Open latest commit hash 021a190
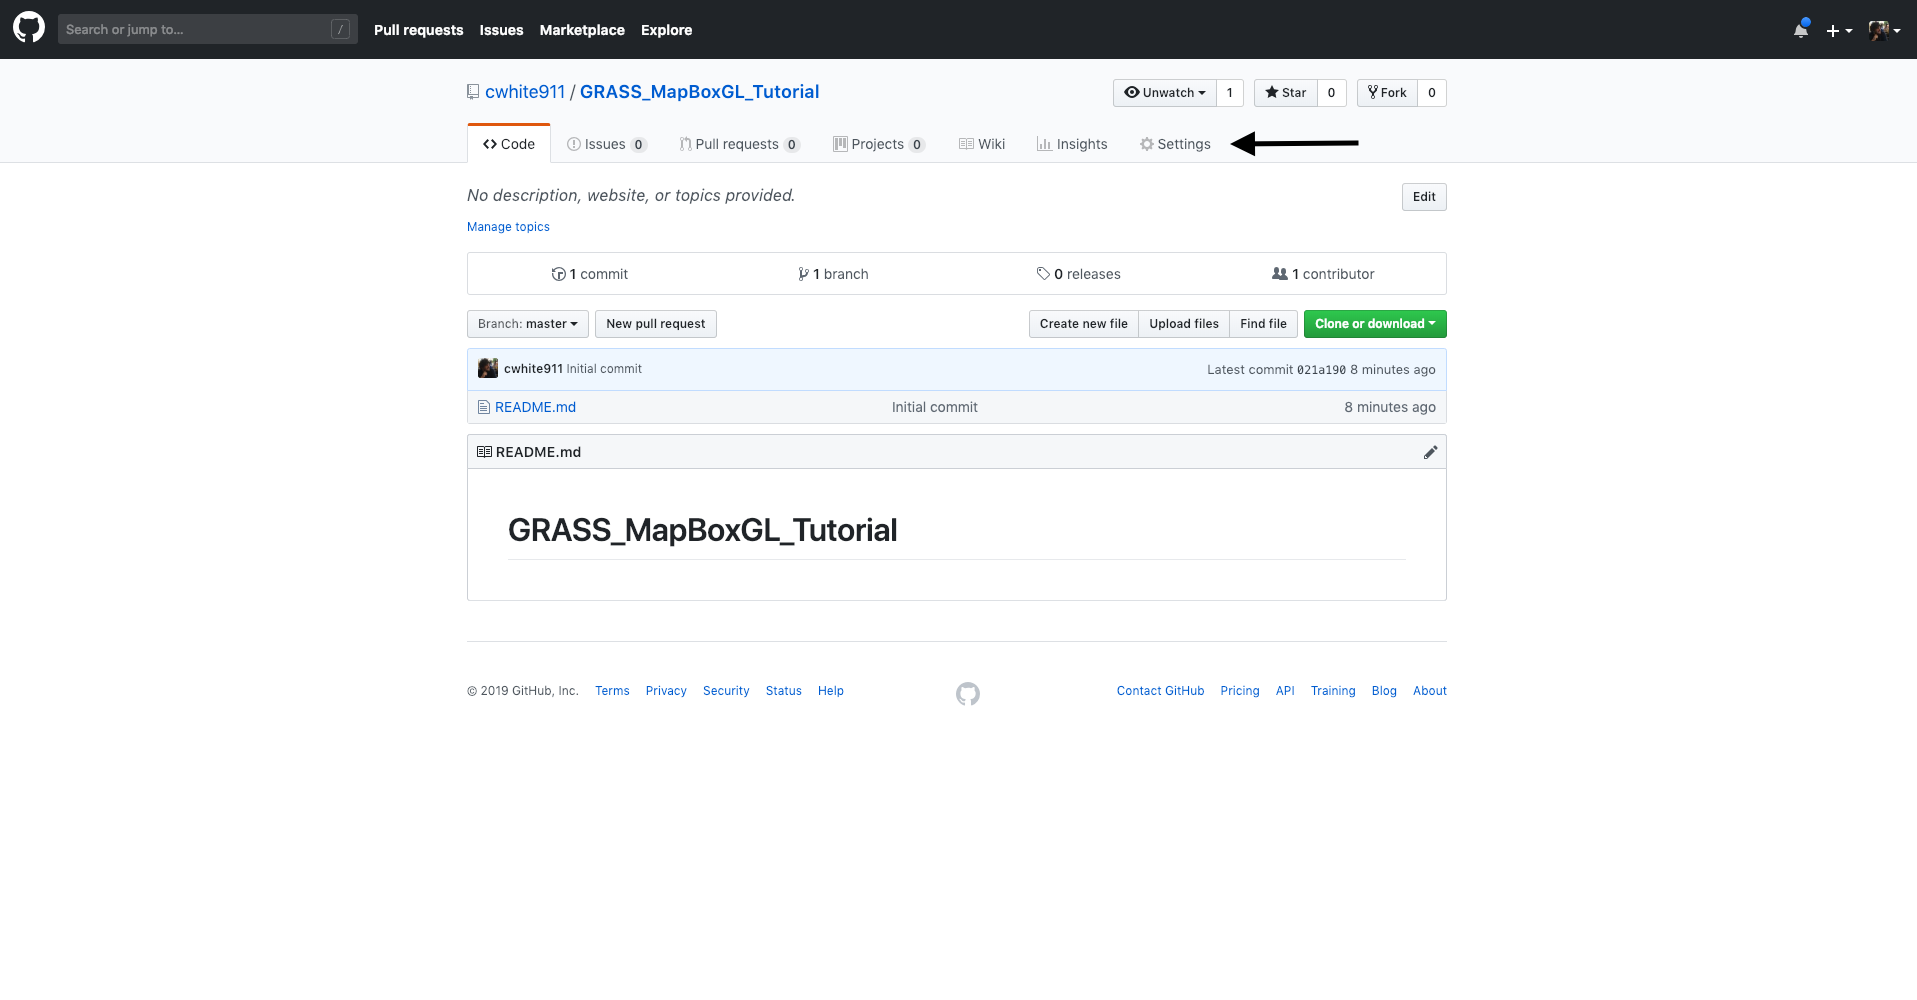The width and height of the screenshot is (1917, 1000). pyautogui.click(x=1321, y=370)
